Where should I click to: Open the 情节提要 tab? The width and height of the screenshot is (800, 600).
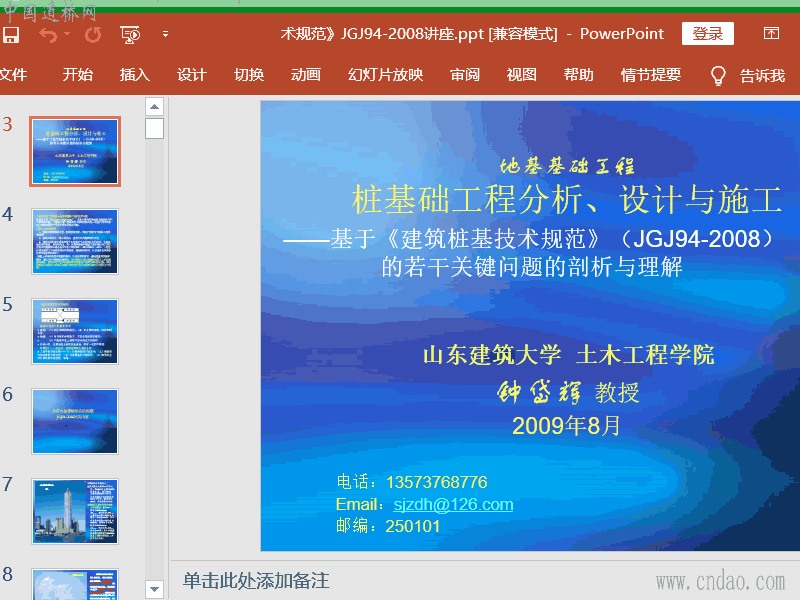click(x=651, y=75)
